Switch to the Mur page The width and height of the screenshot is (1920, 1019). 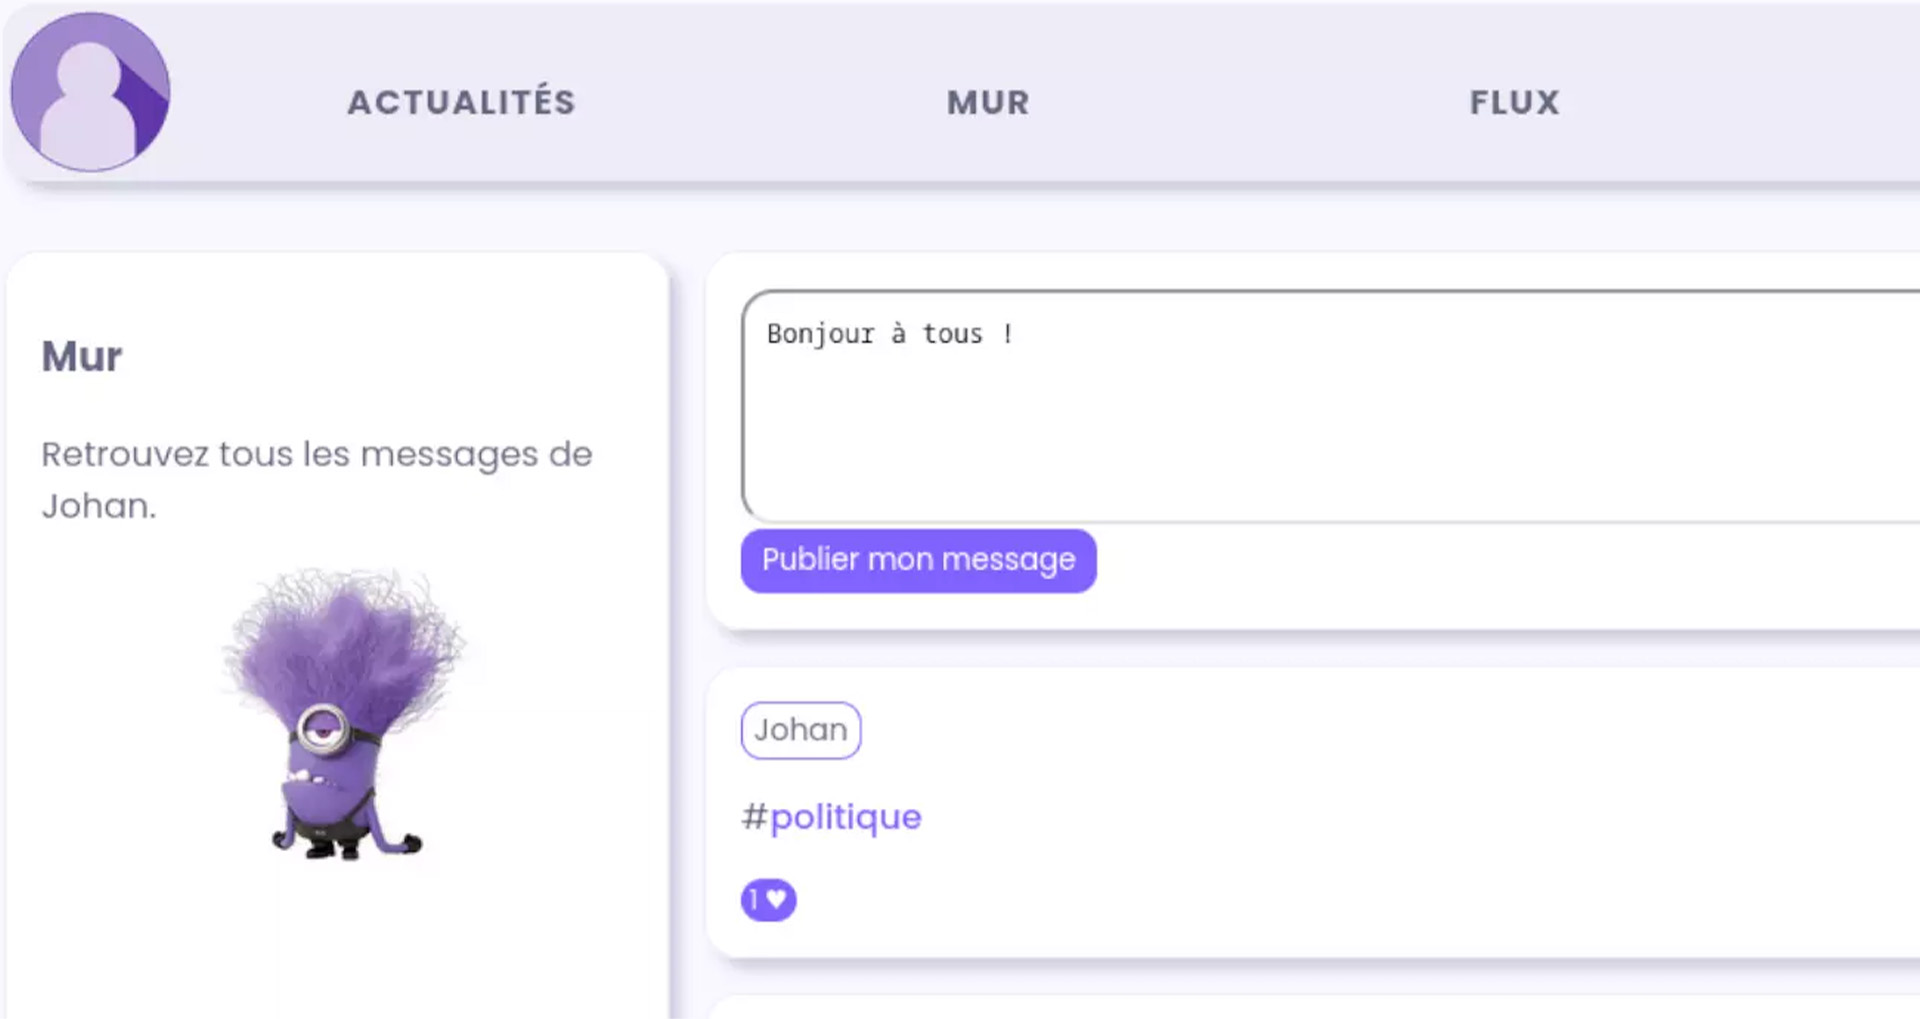coord(988,102)
